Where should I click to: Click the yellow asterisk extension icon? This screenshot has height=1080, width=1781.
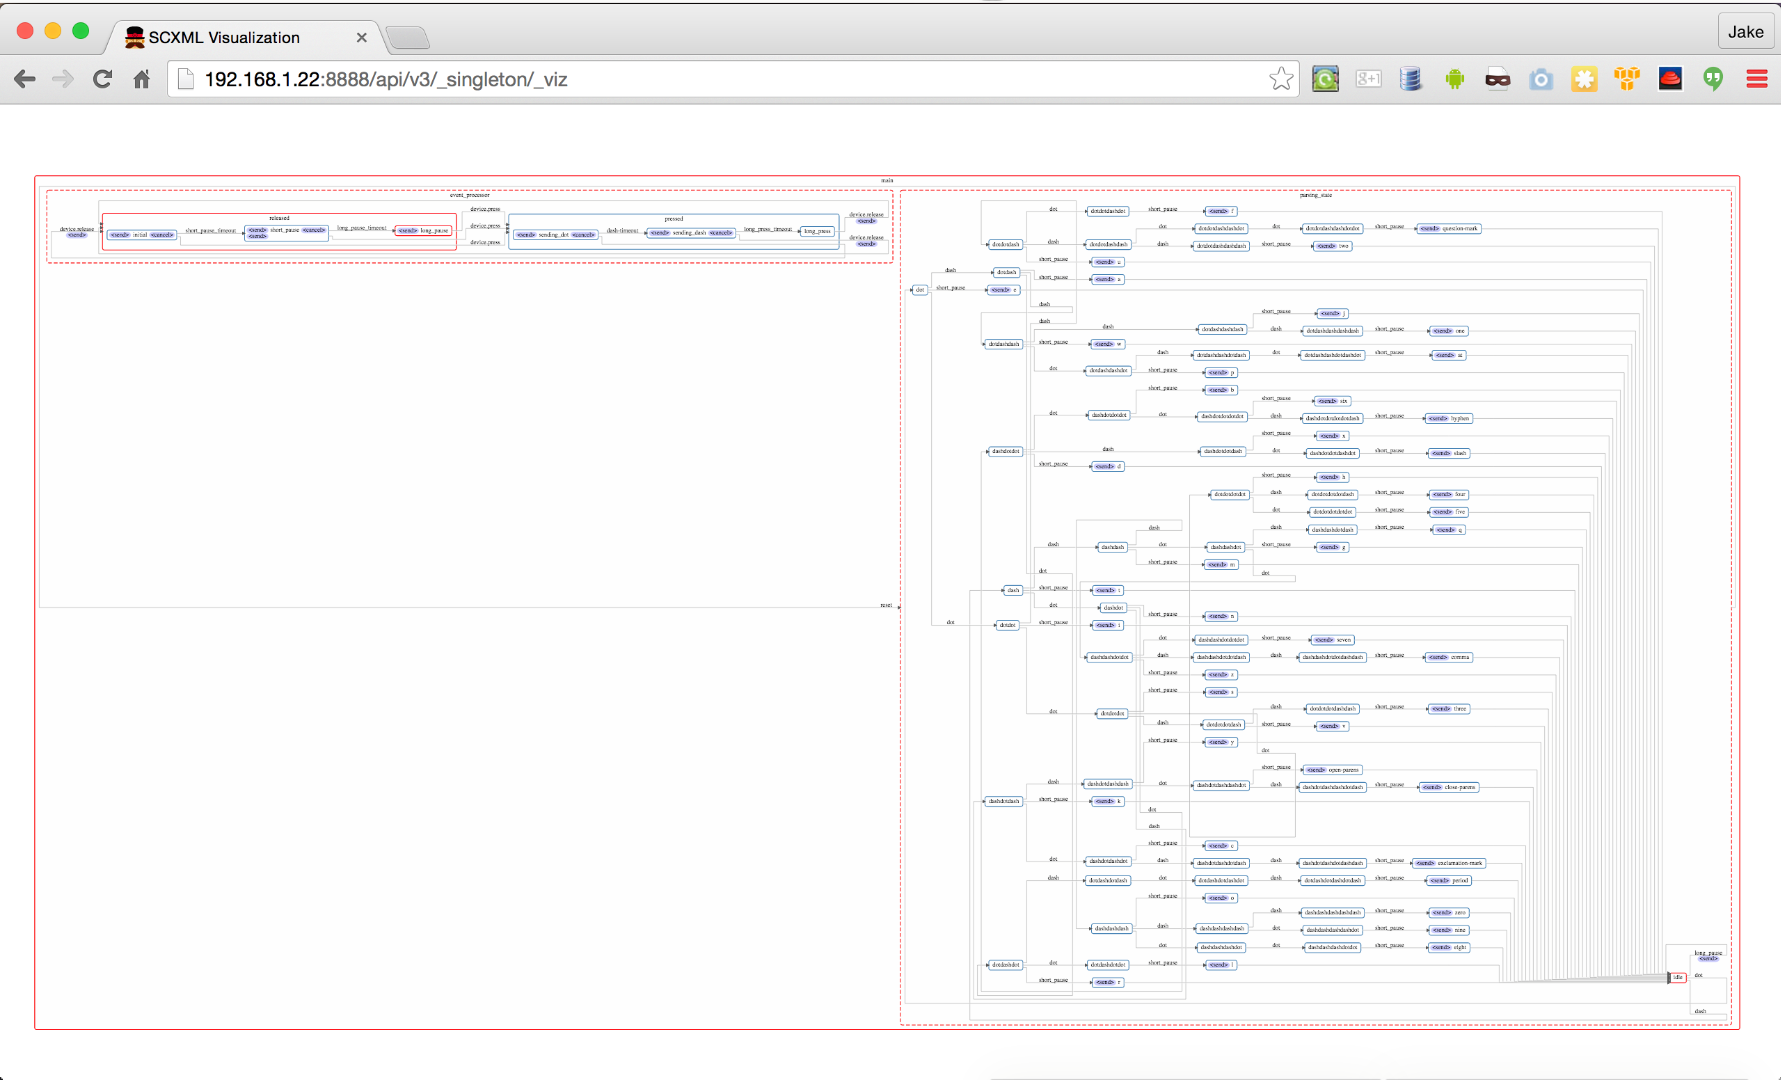click(1584, 79)
